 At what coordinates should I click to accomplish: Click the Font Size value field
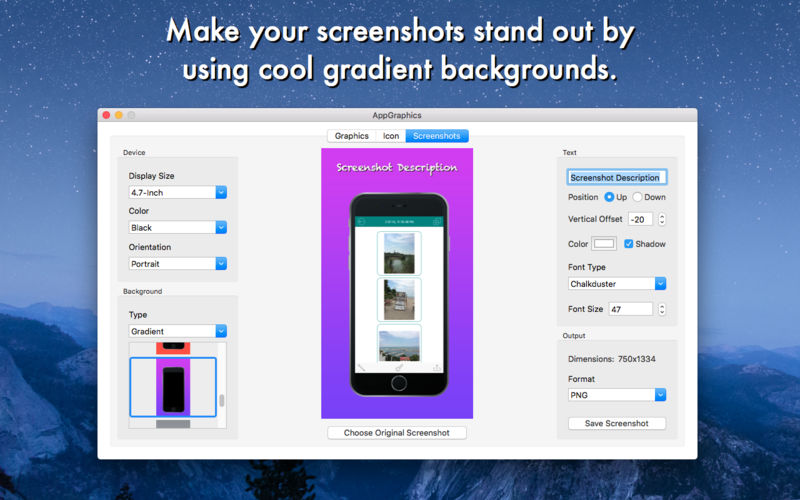[631, 309]
